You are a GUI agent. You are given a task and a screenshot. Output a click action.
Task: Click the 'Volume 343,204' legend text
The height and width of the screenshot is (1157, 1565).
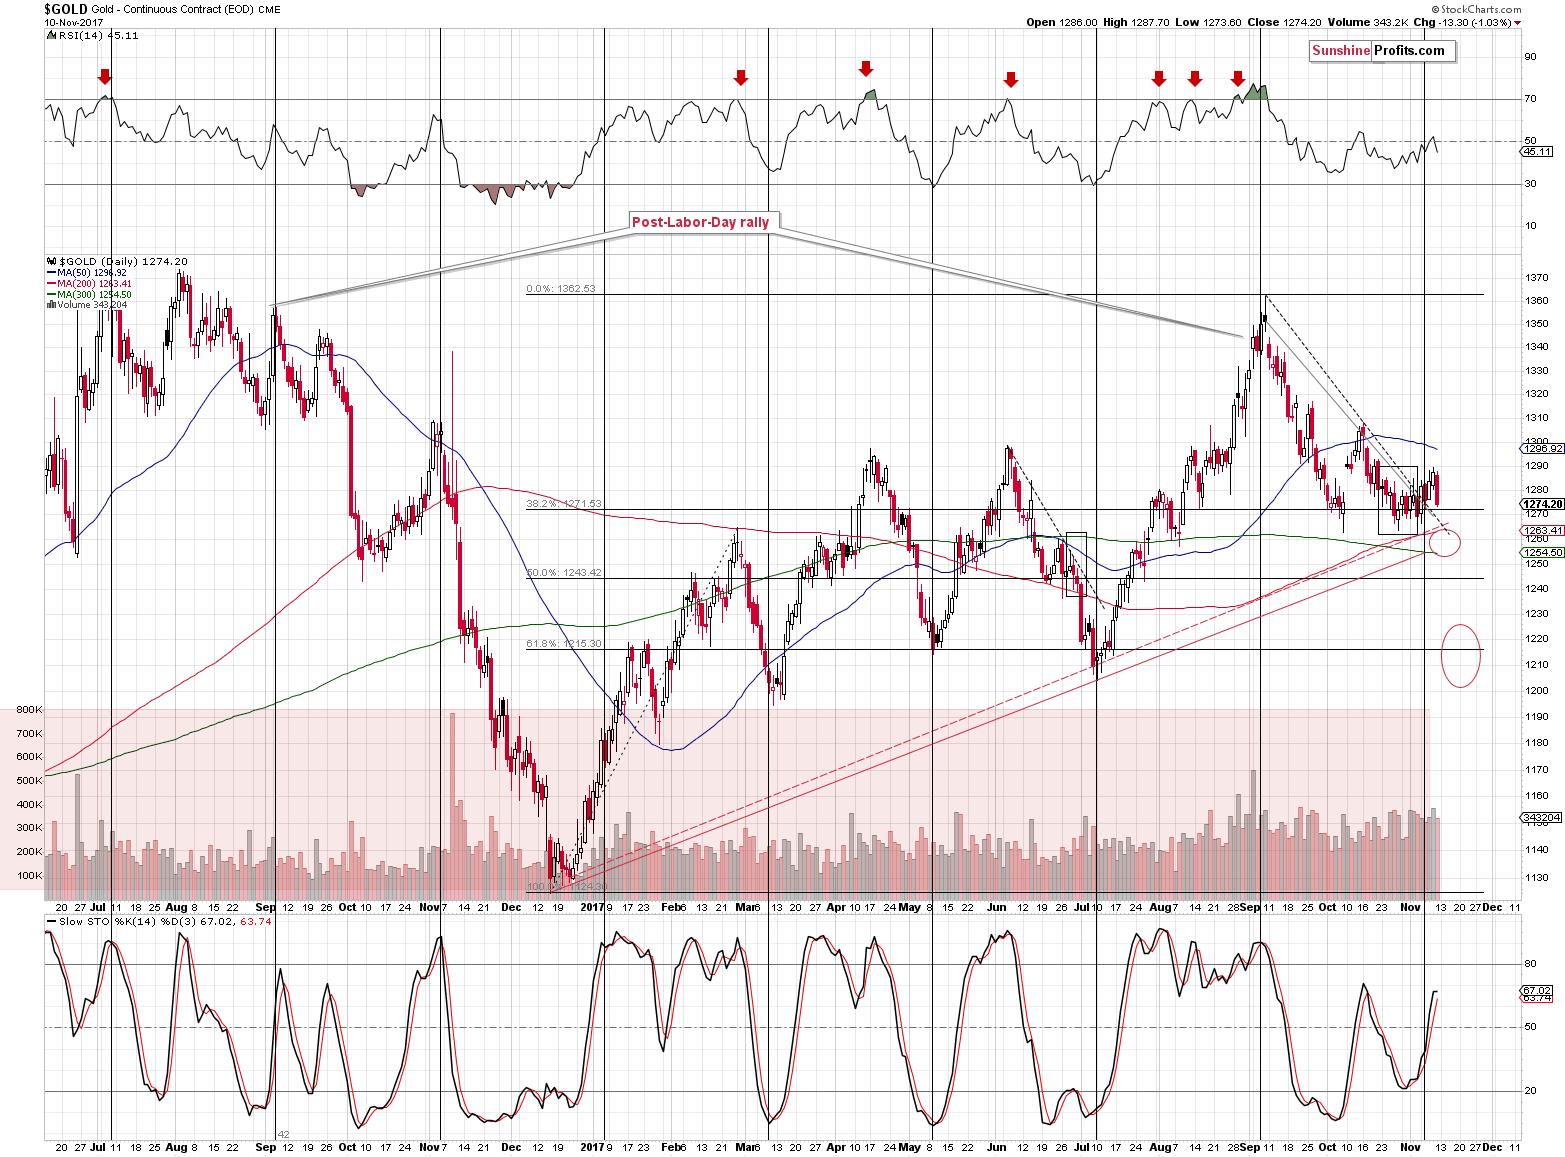pos(92,305)
